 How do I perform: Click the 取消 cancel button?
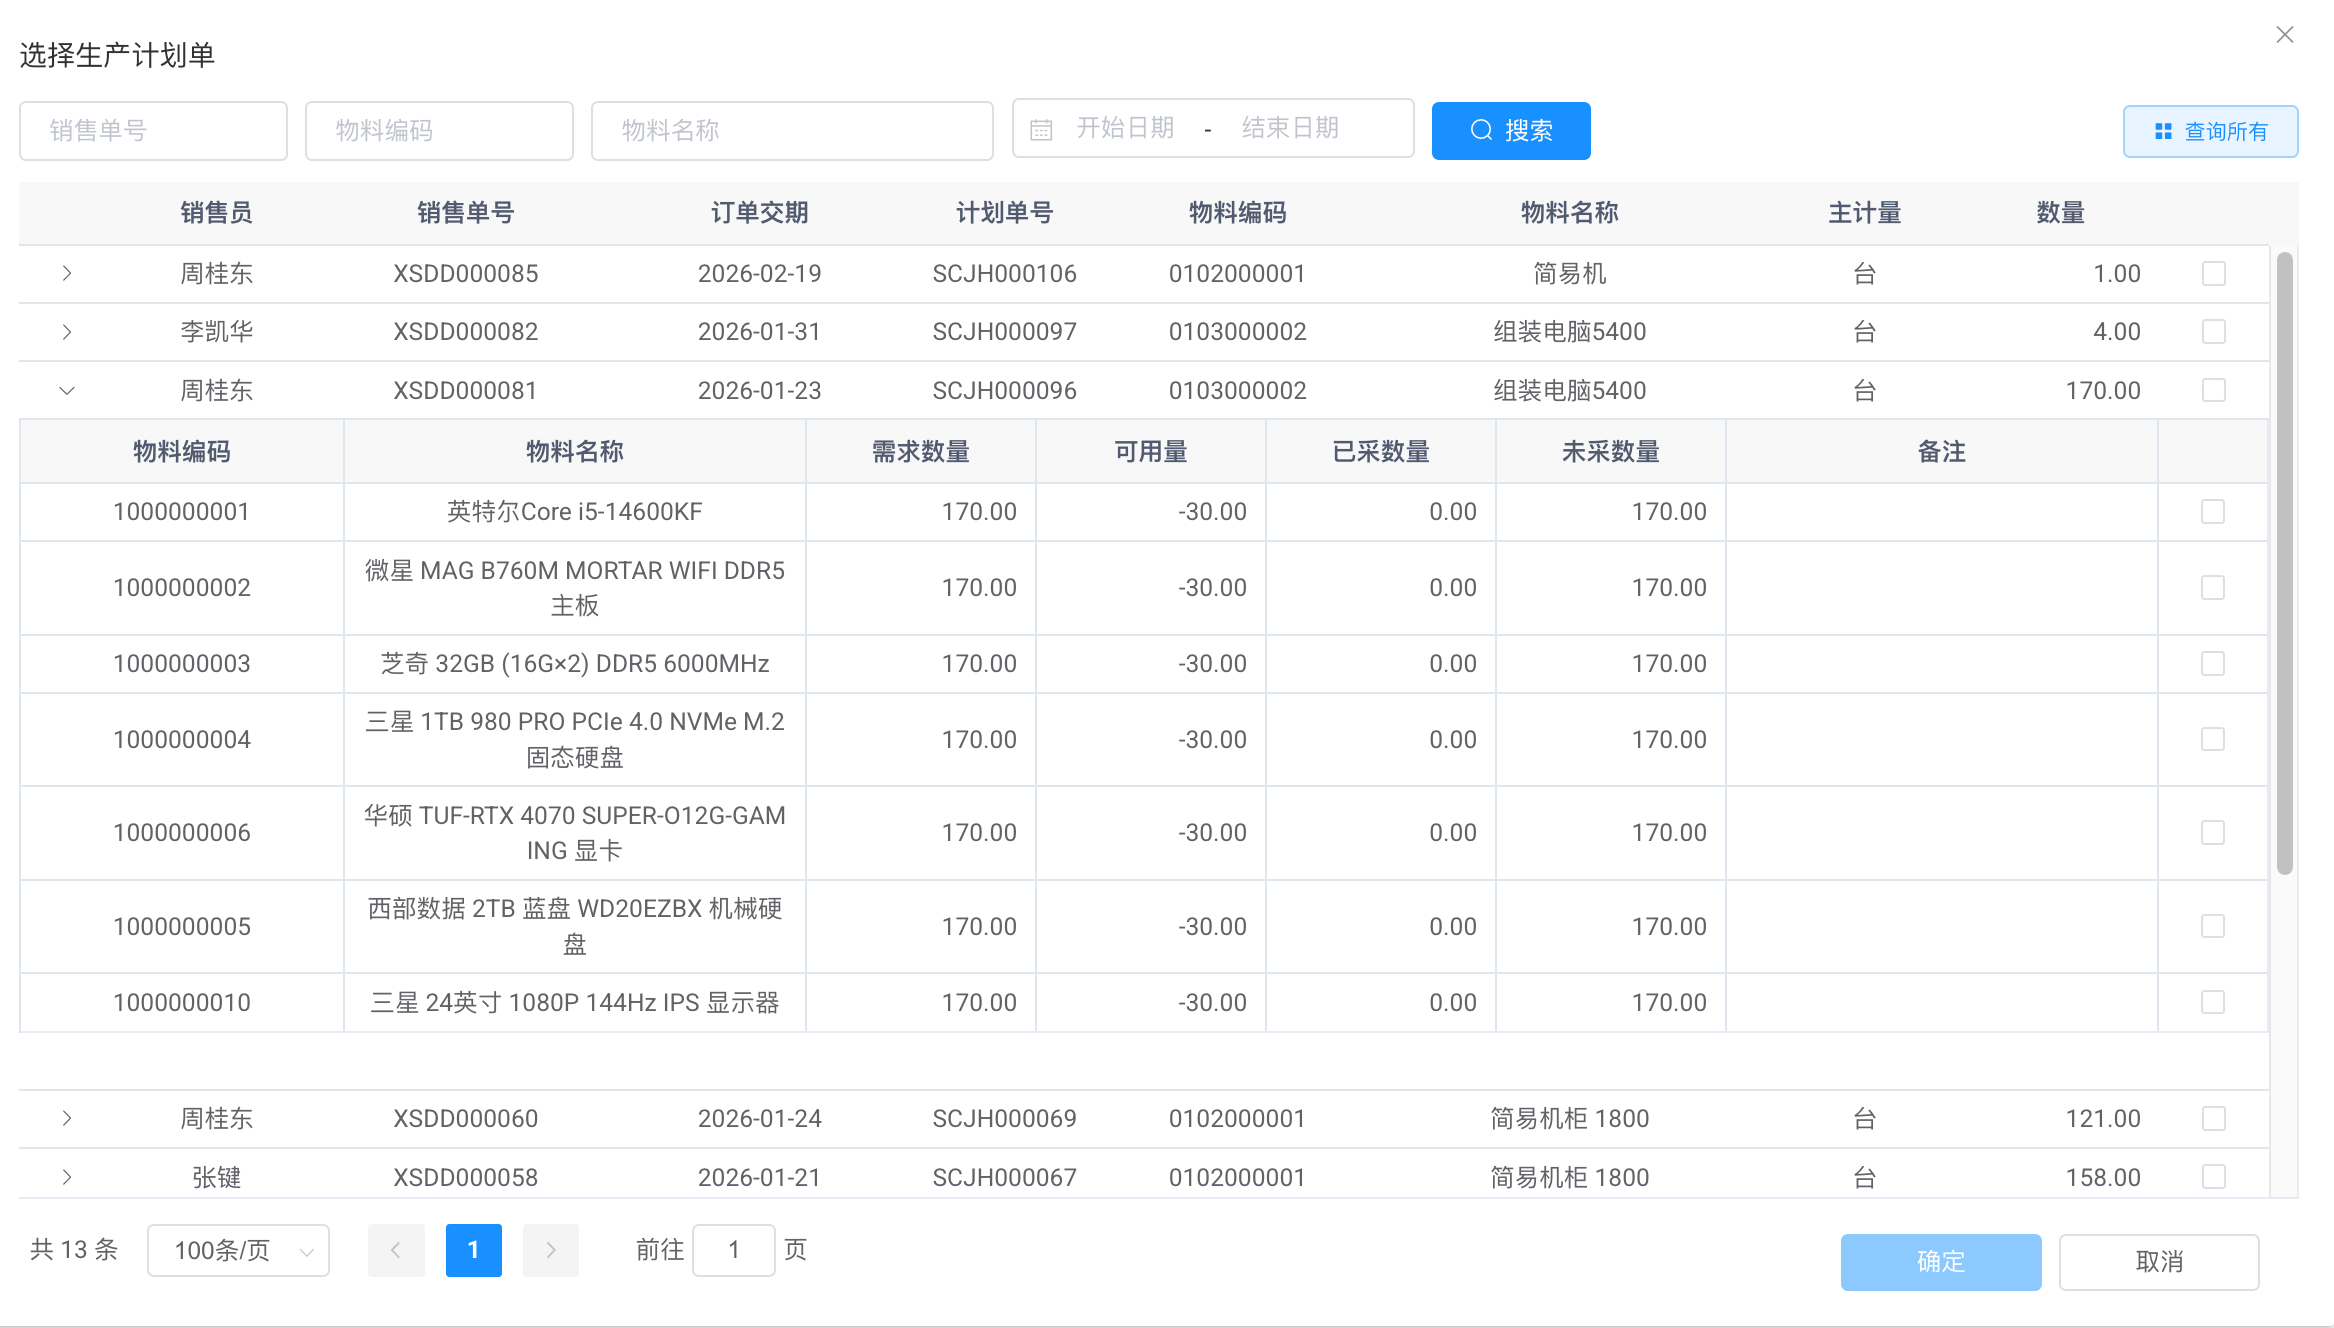coord(2158,1262)
